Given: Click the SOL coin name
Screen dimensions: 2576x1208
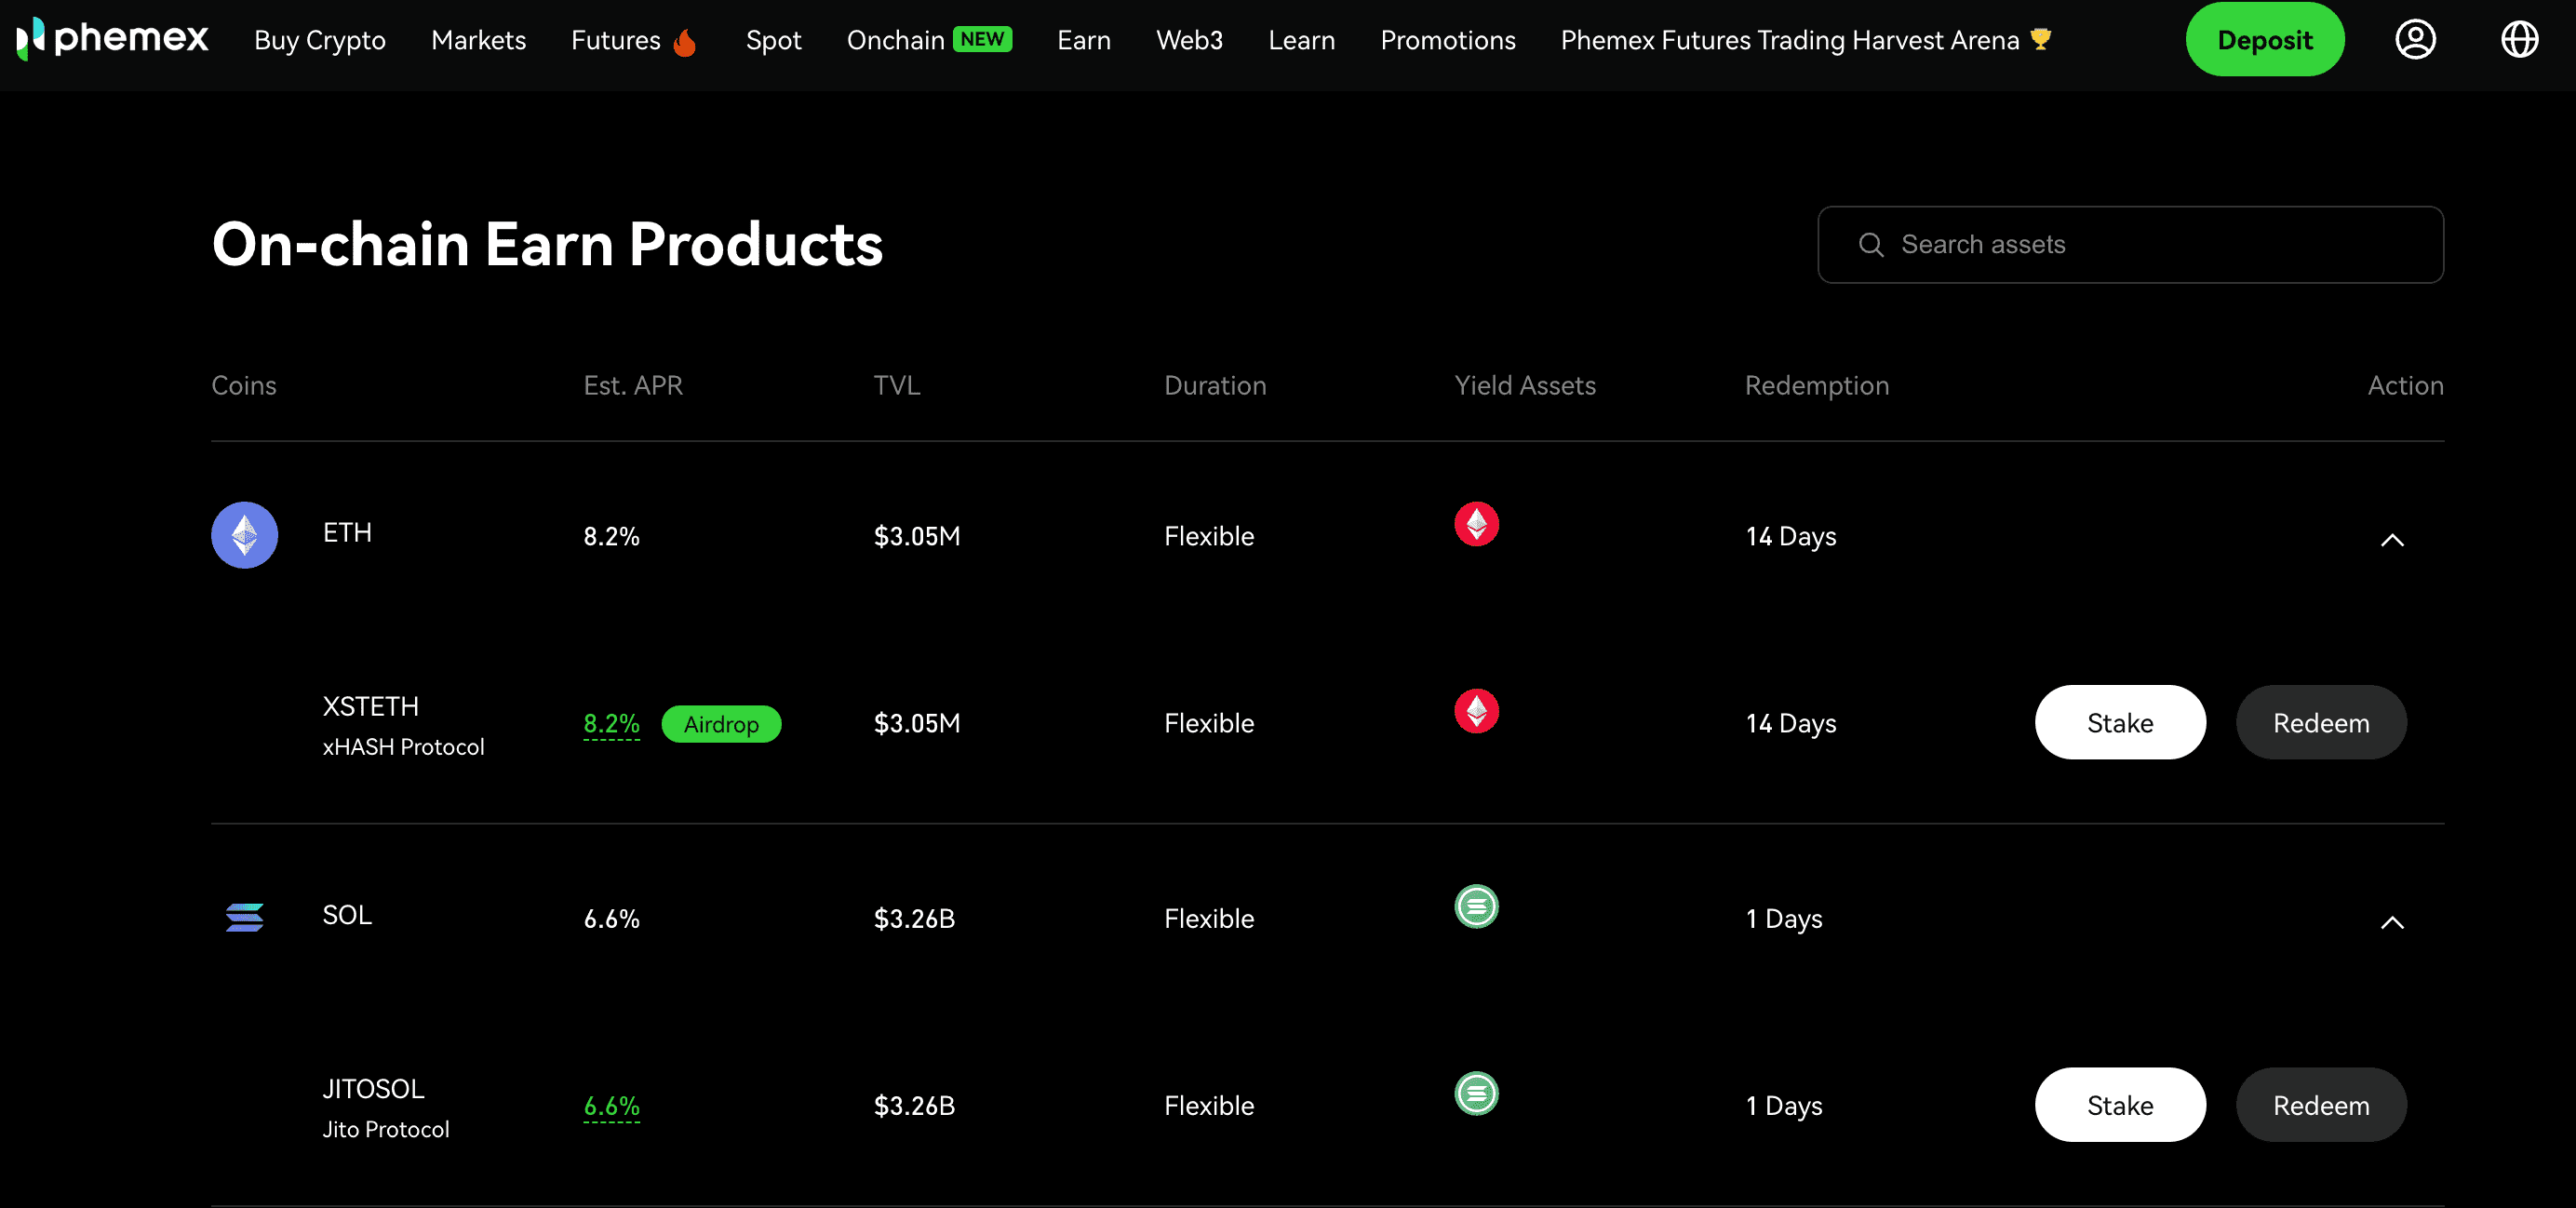Looking at the screenshot, I should click(347, 915).
